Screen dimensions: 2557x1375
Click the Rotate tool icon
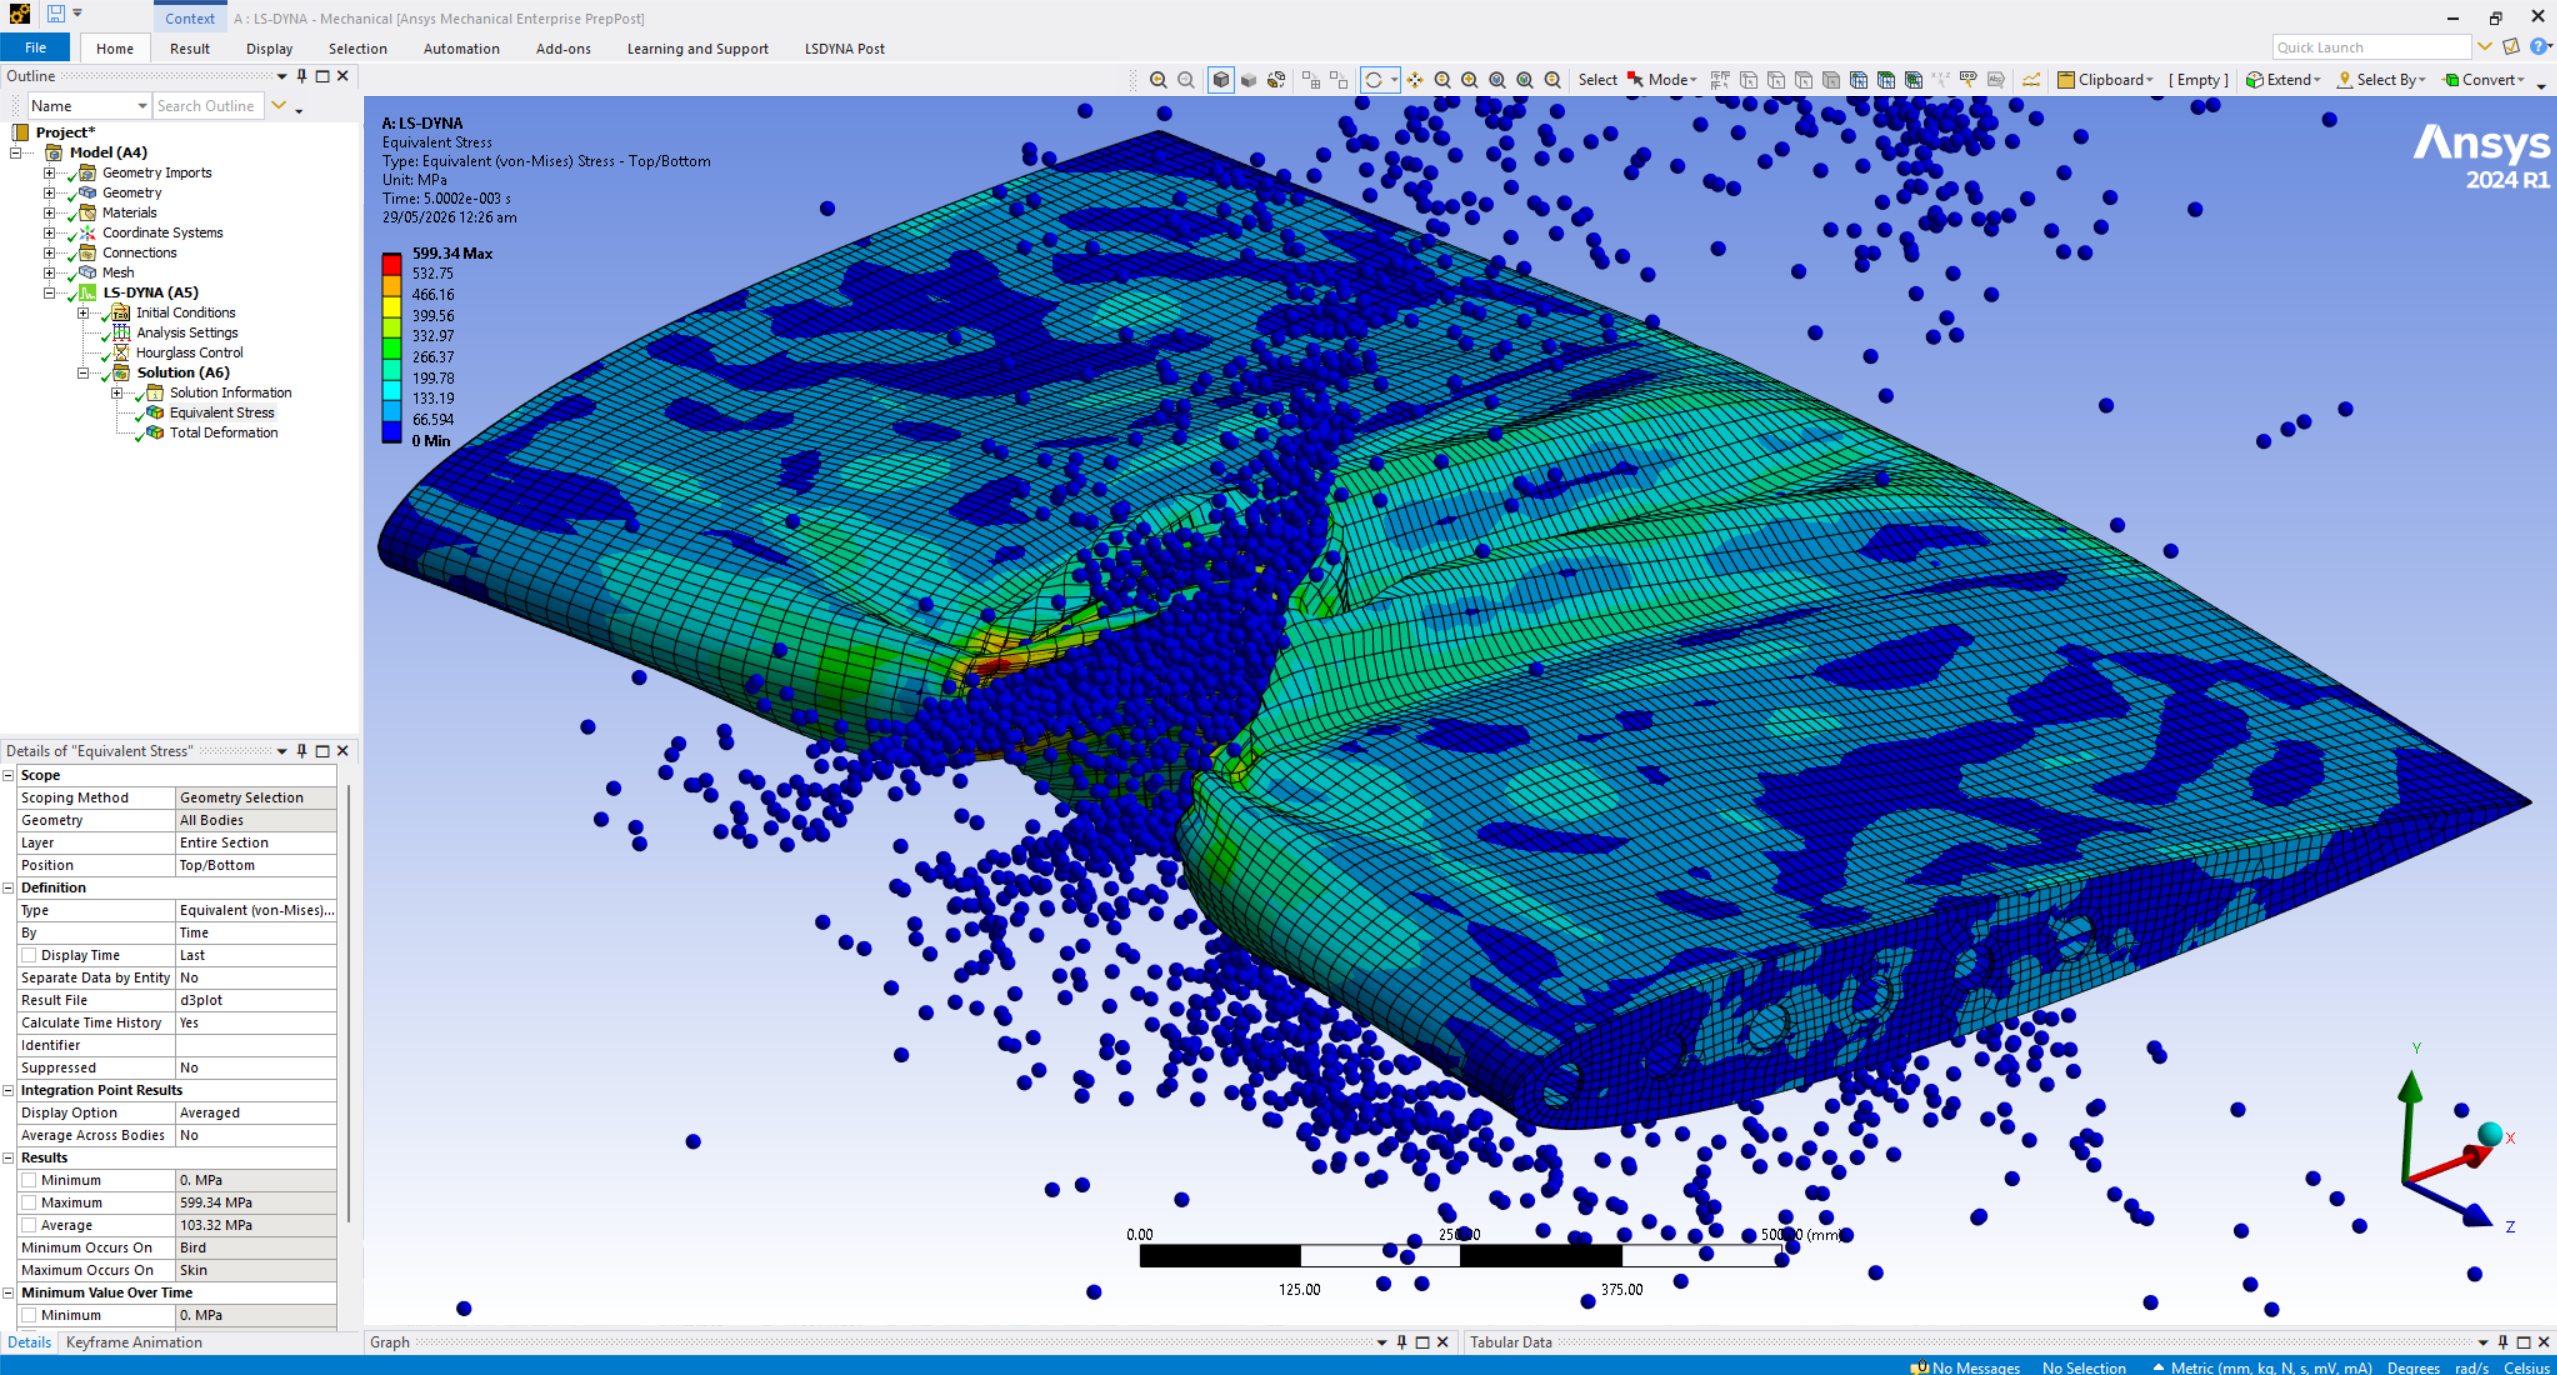tap(1374, 80)
